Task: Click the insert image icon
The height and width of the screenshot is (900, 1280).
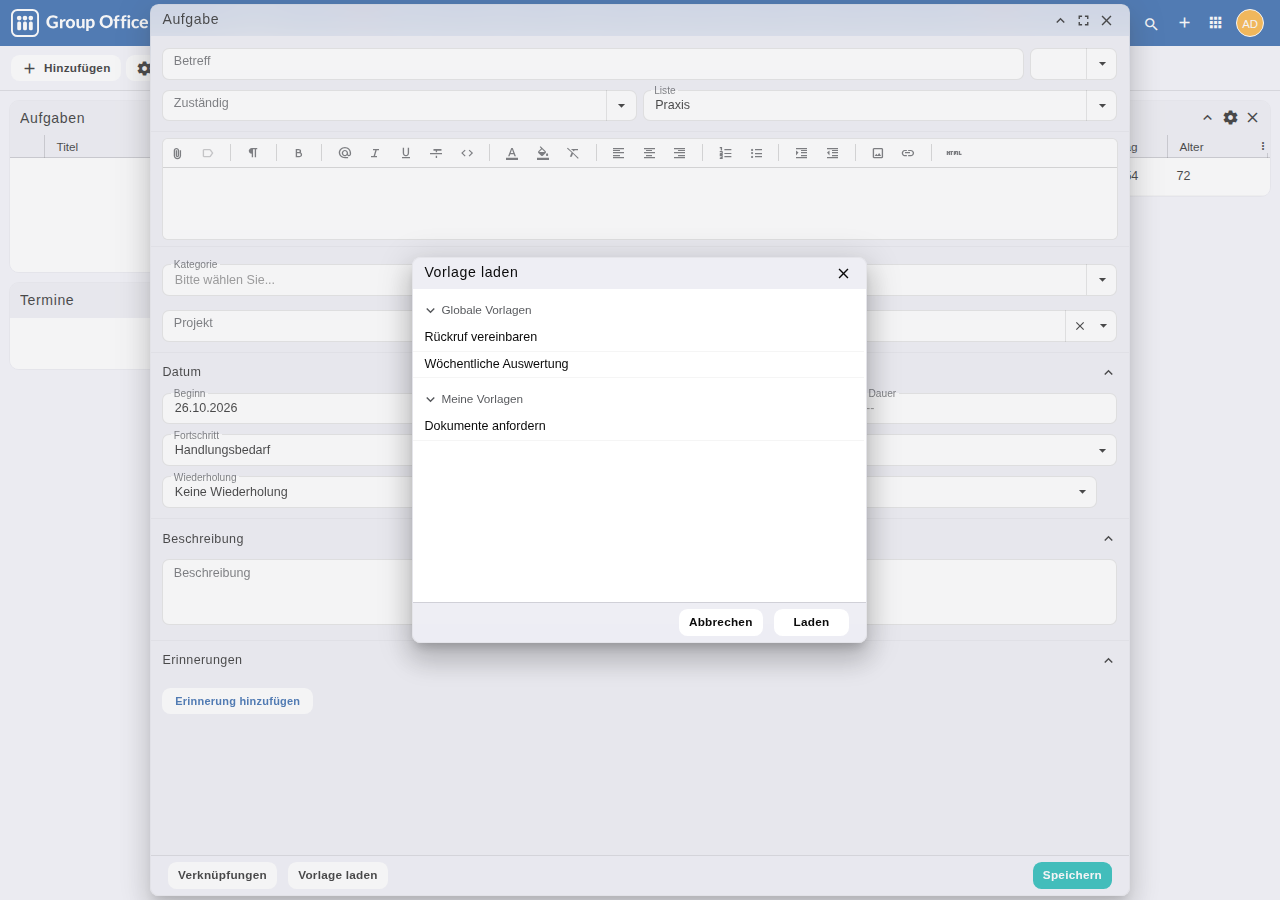Action: point(878,153)
